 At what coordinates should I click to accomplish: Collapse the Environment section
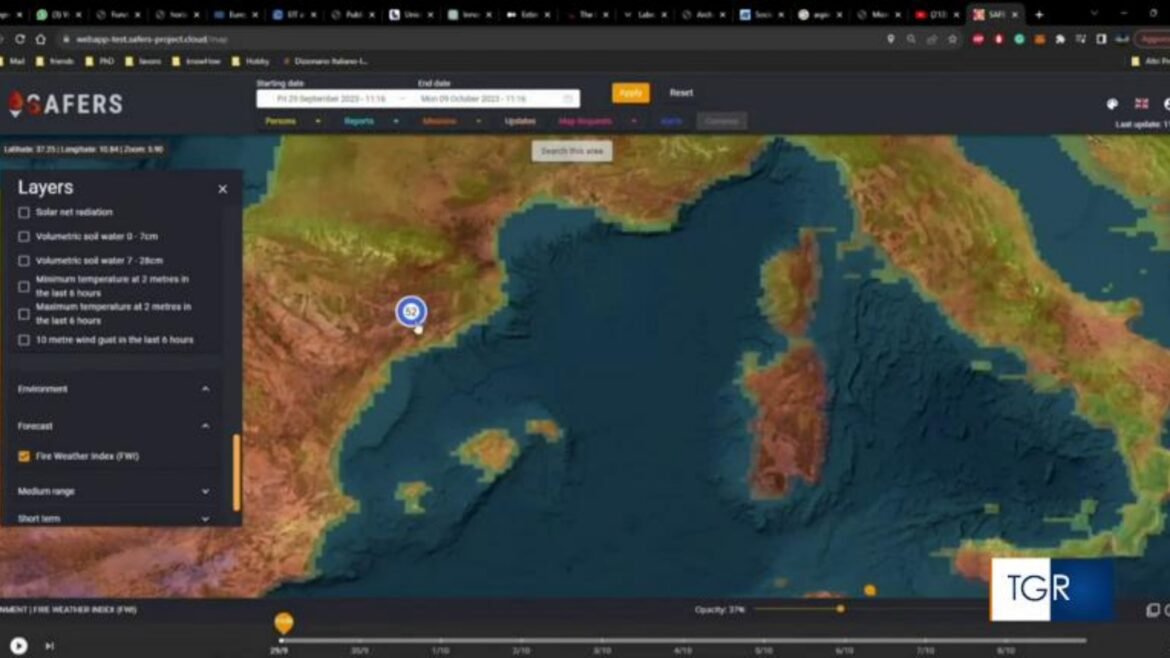tap(205, 389)
